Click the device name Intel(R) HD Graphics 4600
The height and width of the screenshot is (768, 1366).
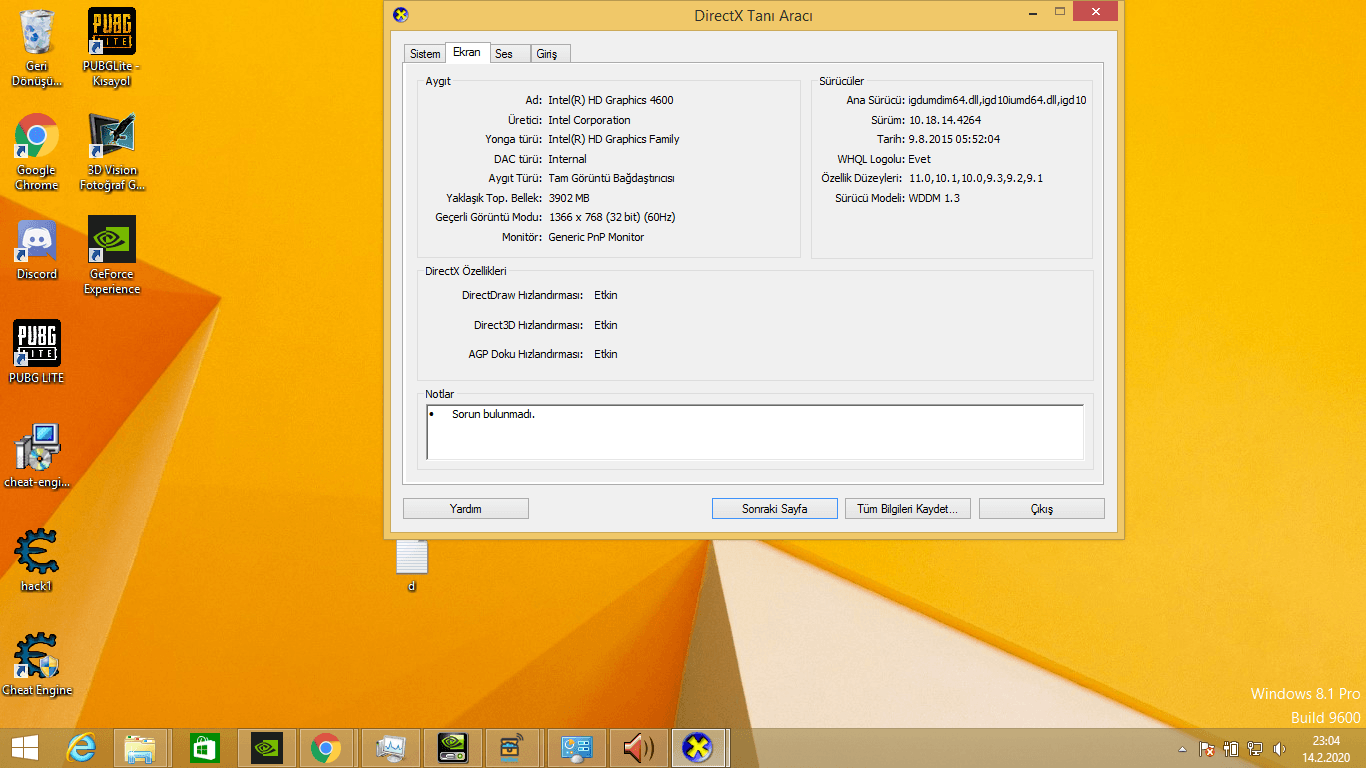pos(611,100)
